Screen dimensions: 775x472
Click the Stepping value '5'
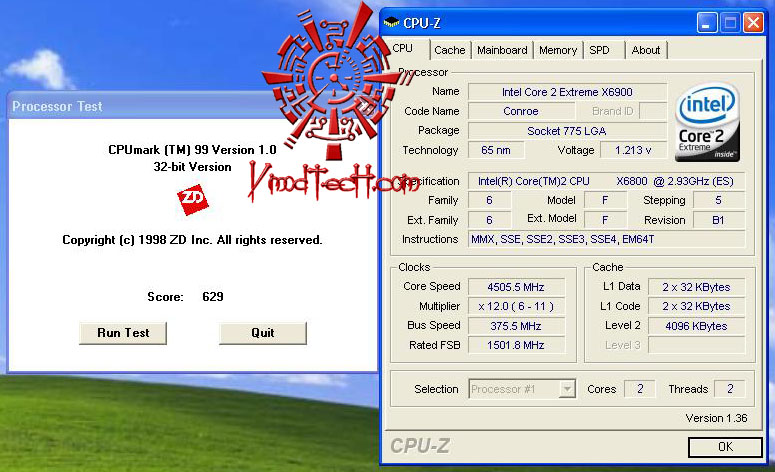point(719,200)
